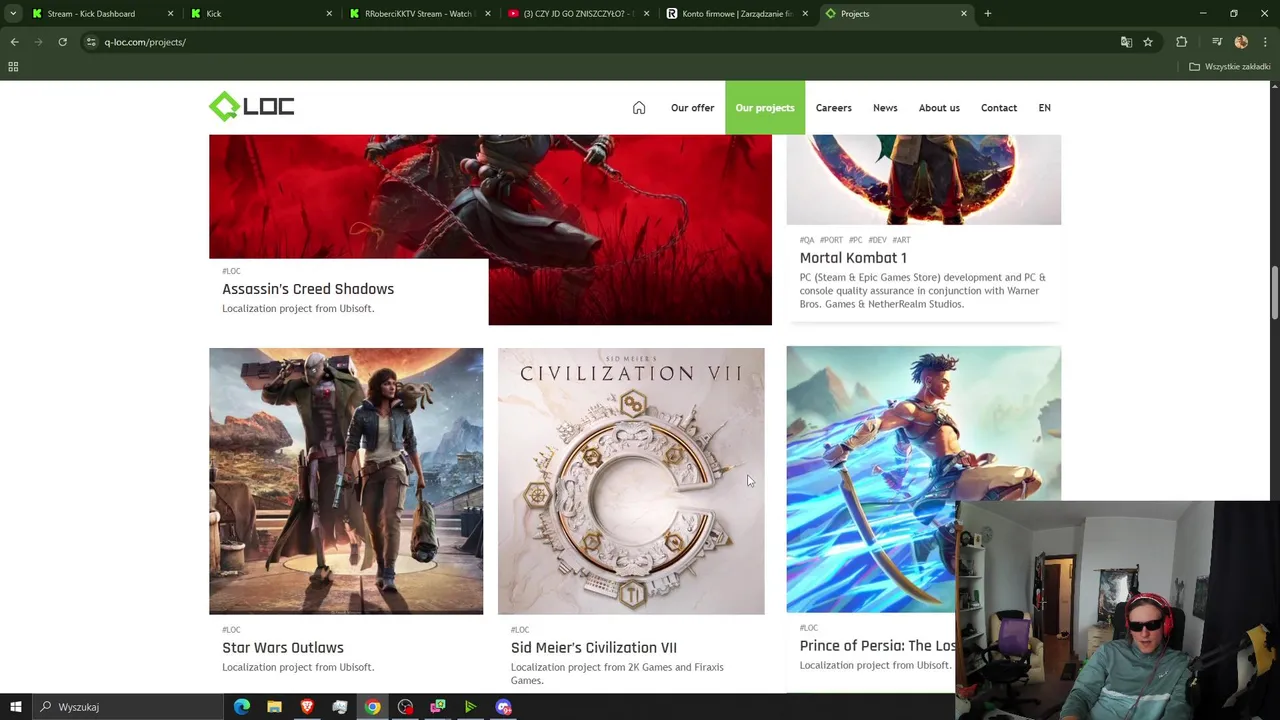This screenshot has height=720, width=1280.
Task: Launch Brave browser from the taskbar
Action: [307, 707]
